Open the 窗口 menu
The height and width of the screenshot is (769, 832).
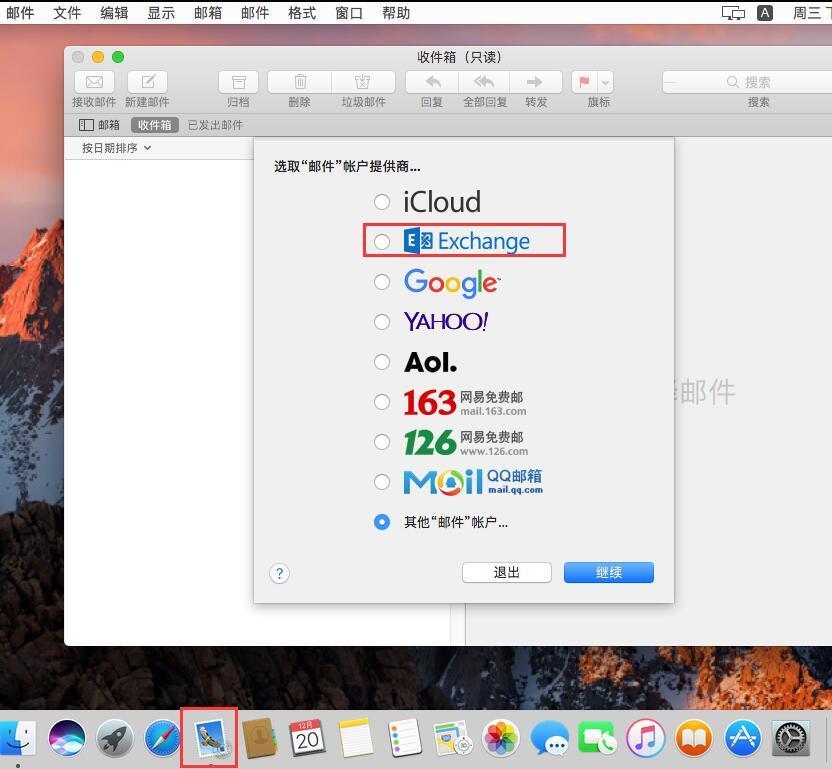(349, 13)
